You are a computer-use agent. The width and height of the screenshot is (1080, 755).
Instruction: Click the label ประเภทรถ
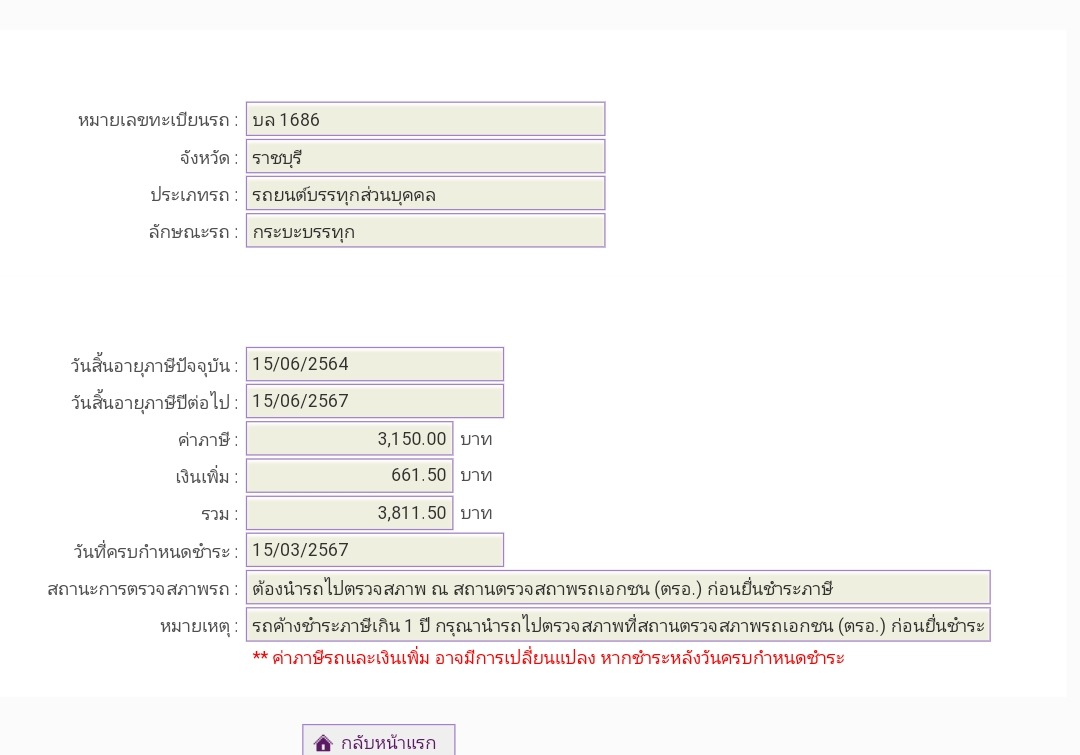click(194, 195)
